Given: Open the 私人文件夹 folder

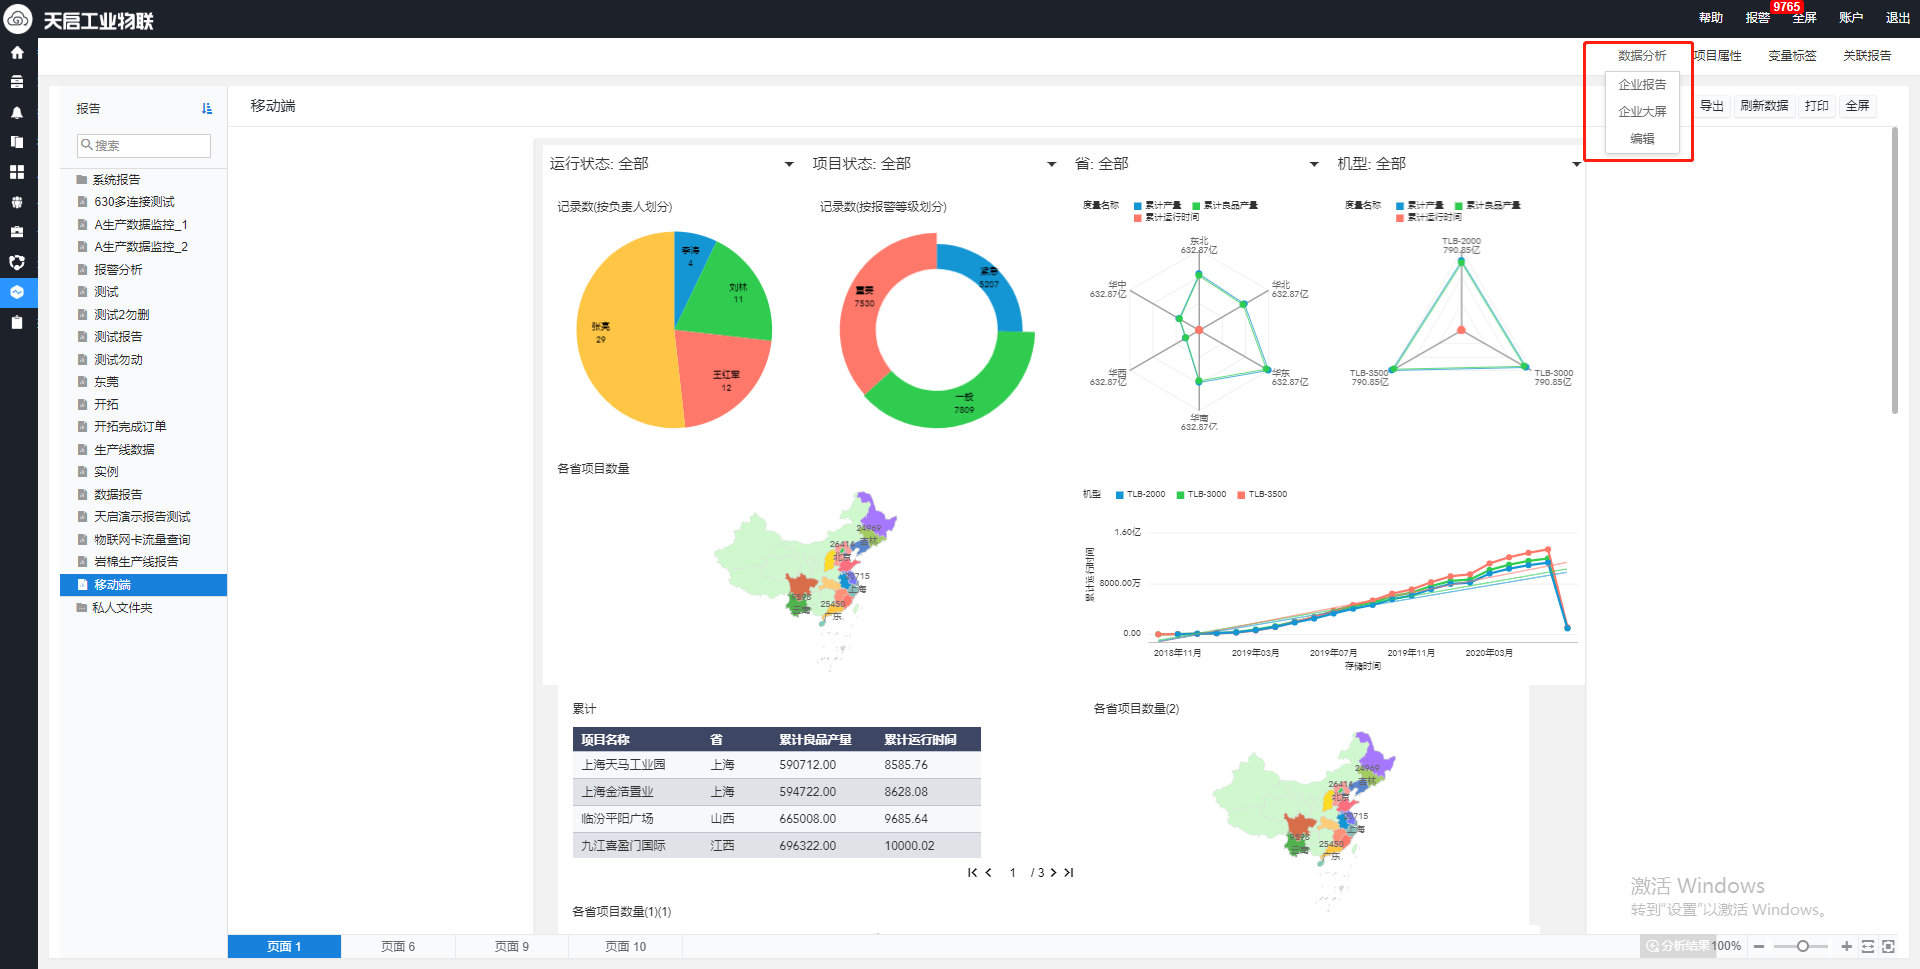Looking at the screenshot, I should coord(122,608).
